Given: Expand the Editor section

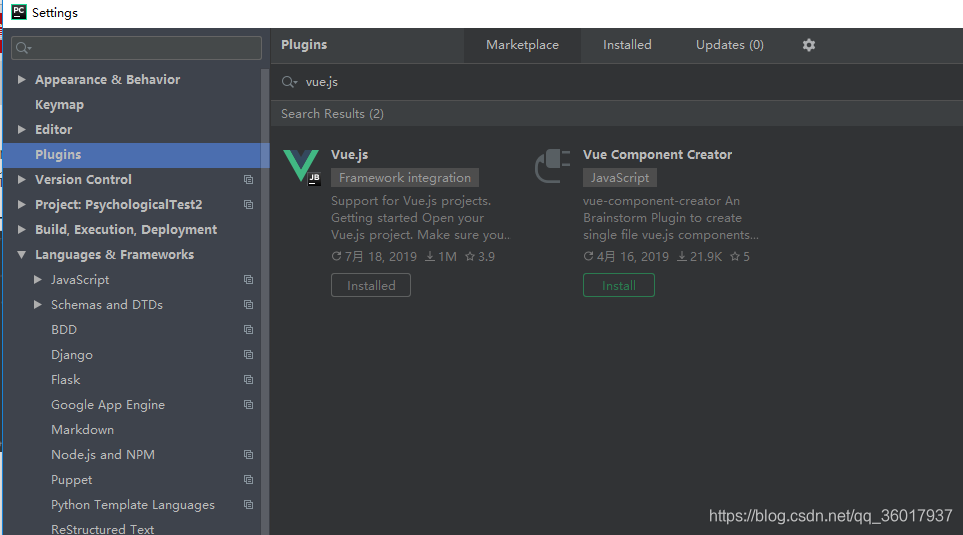Looking at the screenshot, I should 21,130.
